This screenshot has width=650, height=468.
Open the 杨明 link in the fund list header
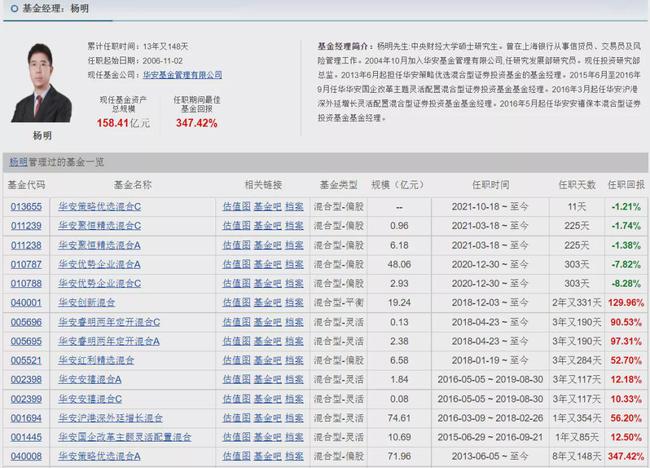click(18, 162)
